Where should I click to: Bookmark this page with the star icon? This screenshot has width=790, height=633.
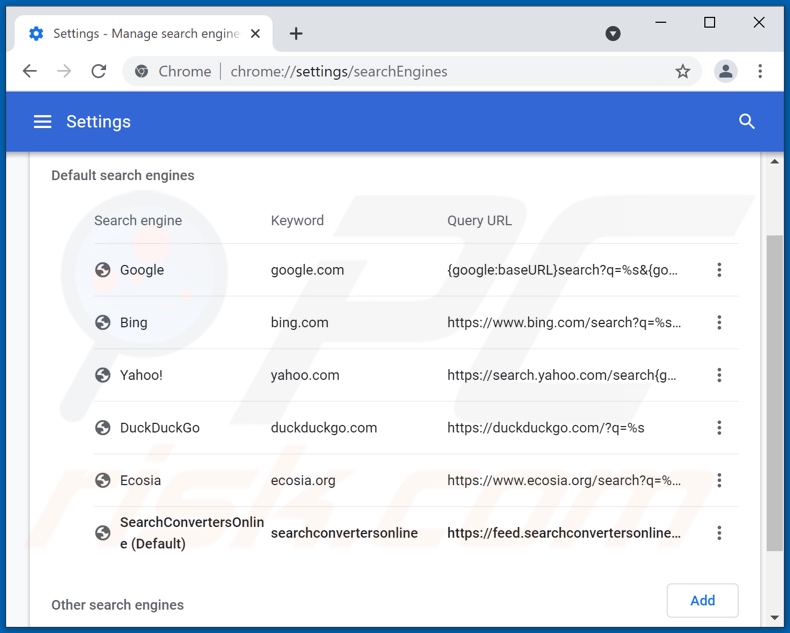pos(682,71)
